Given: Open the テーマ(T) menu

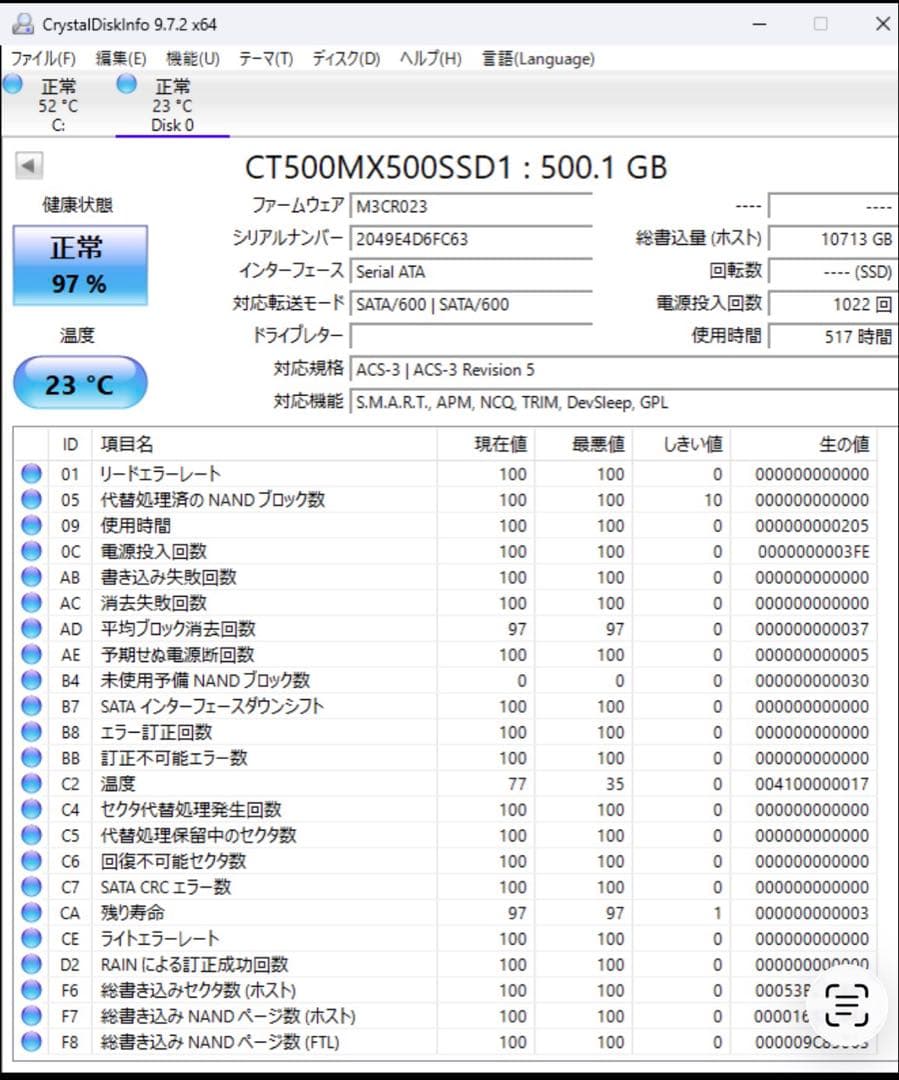Looking at the screenshot, I should (x=266, y=59).
